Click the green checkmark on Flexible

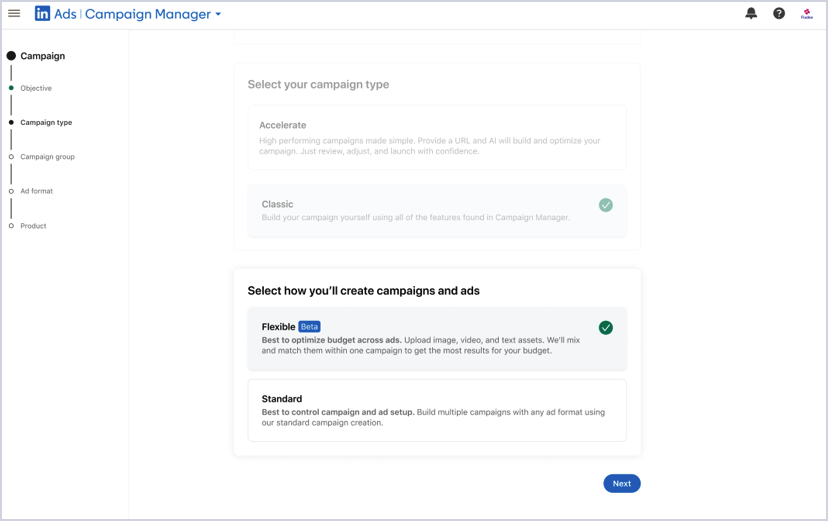coord(606,328)
